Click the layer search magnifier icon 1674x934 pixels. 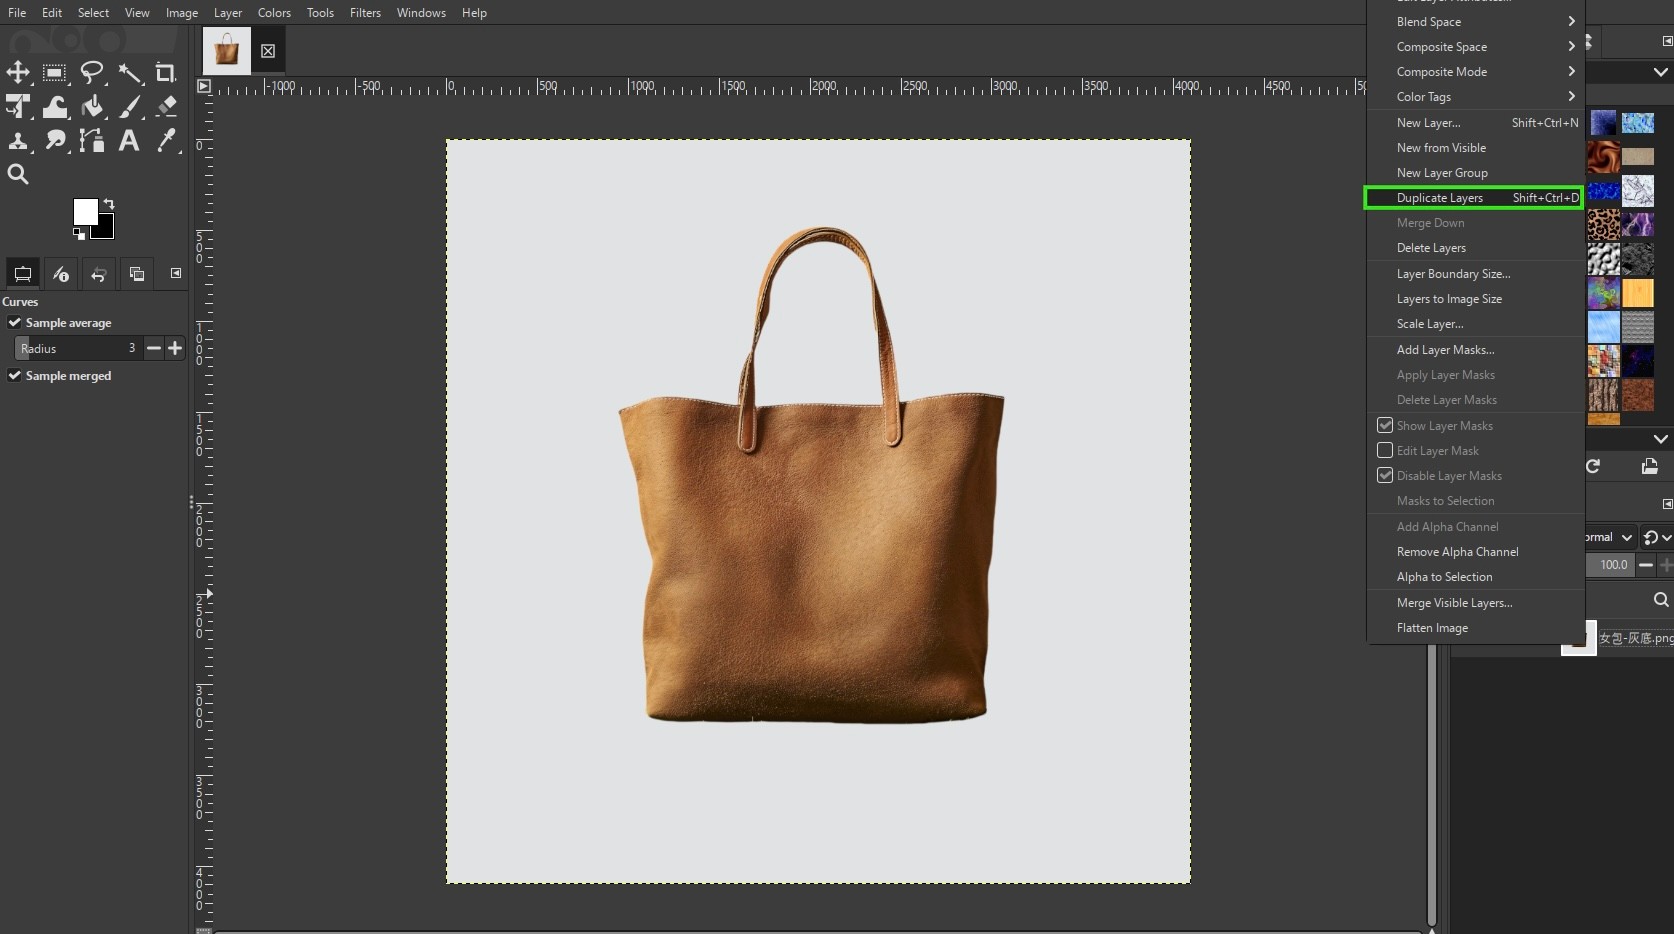[1660, 600]
